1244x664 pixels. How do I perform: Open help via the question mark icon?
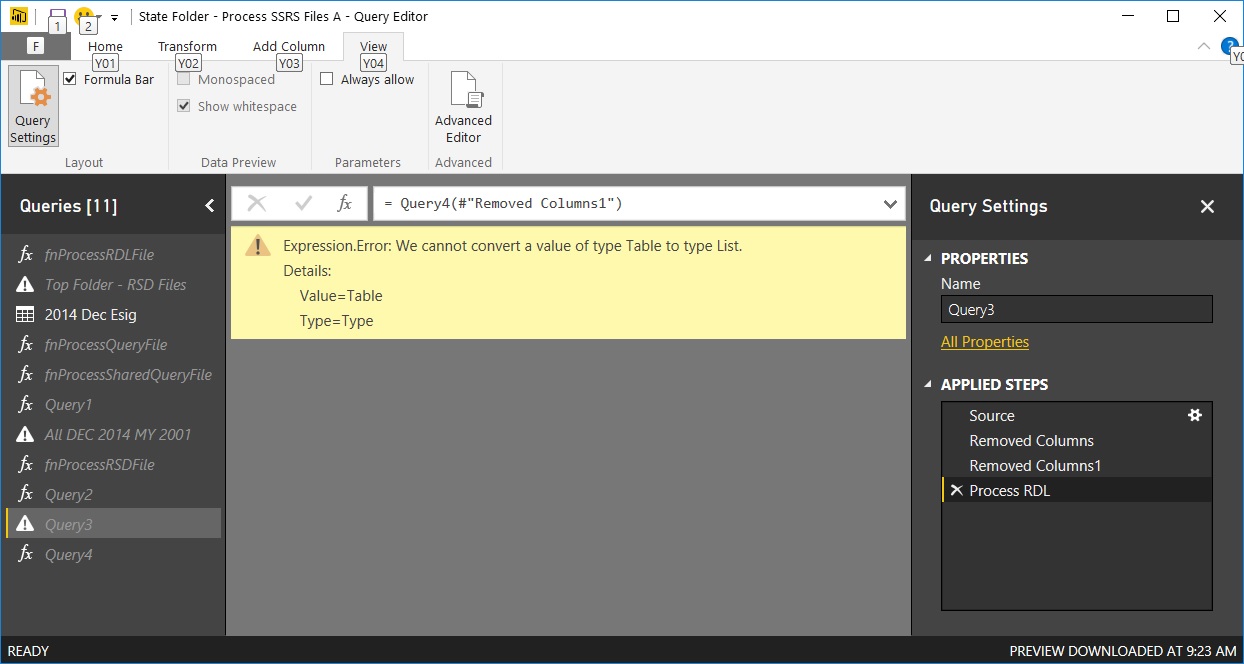(x=1229, y=45)
